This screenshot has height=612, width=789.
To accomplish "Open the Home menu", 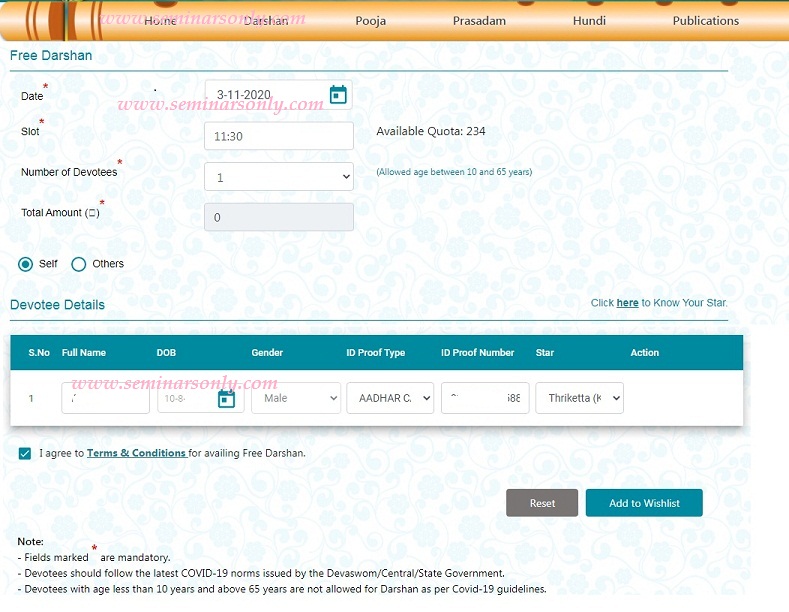I will 160,20.
